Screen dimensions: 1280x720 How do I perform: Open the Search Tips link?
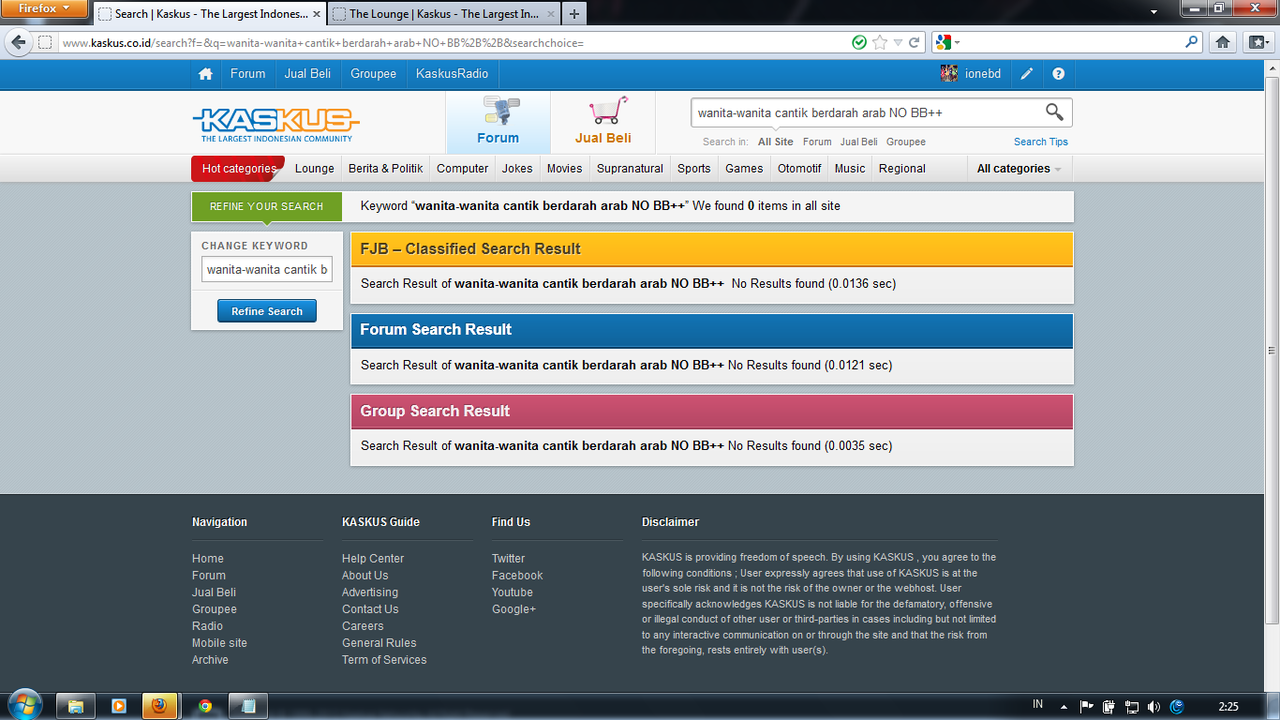pos(1041,142)
